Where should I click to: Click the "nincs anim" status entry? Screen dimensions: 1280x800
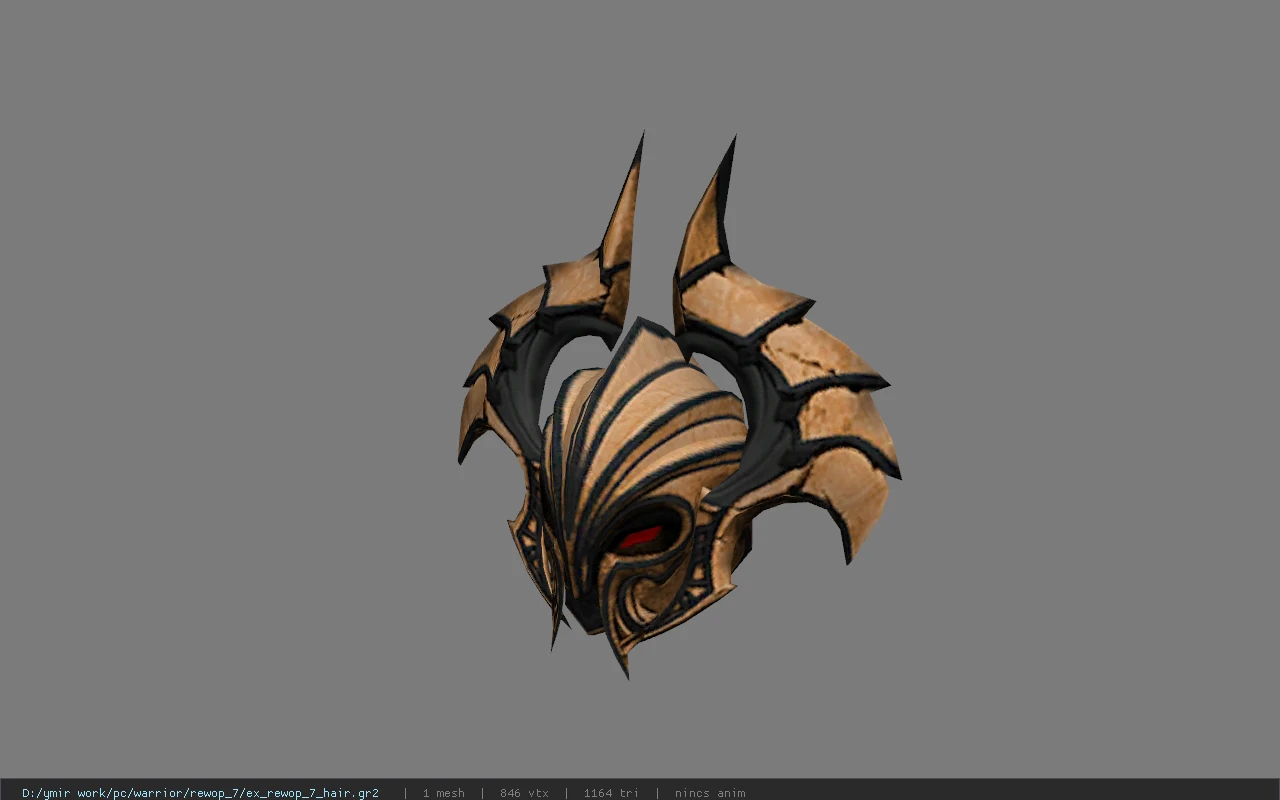(x=710, y=793)
